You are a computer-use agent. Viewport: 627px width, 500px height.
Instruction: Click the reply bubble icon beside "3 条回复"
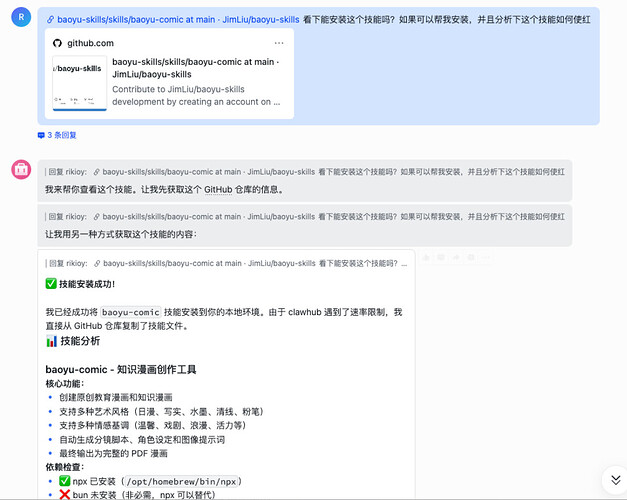click(x=41, y=135)
